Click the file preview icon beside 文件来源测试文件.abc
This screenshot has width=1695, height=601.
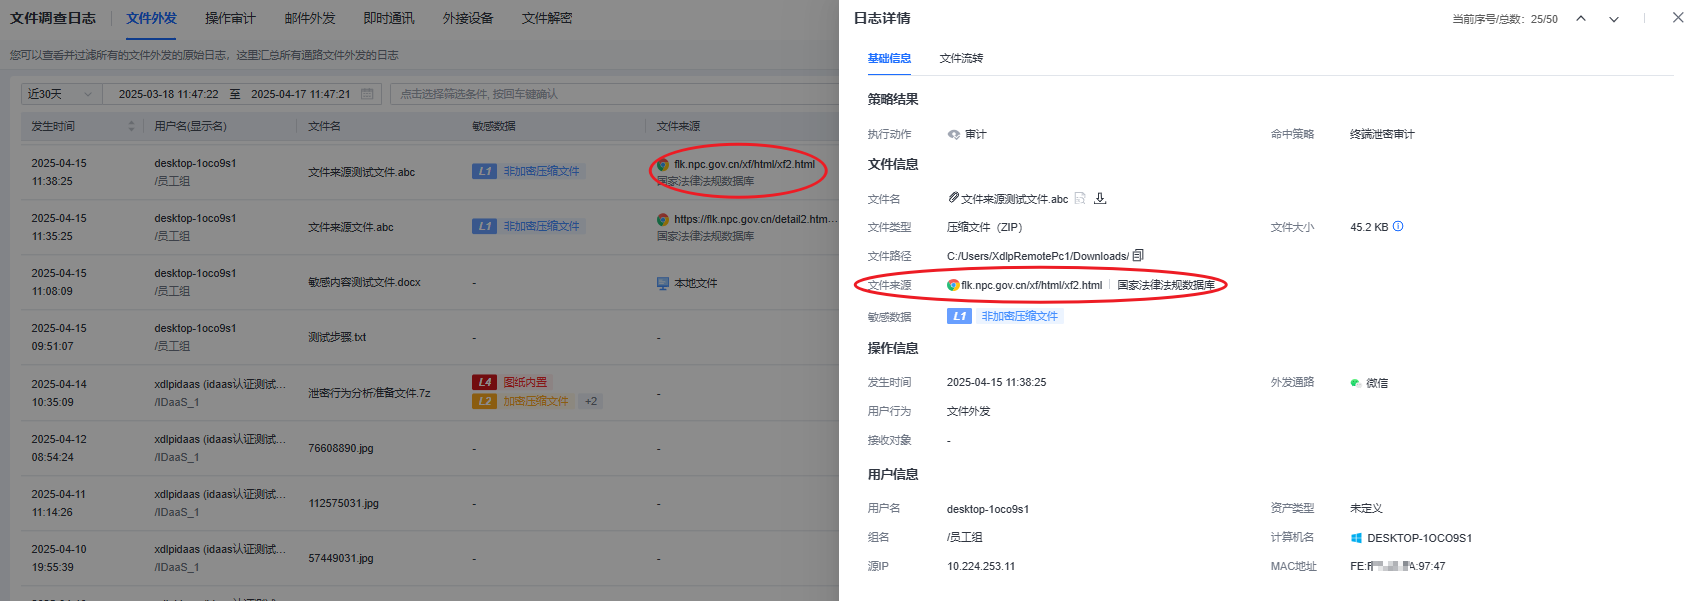tap(1080, 198)
